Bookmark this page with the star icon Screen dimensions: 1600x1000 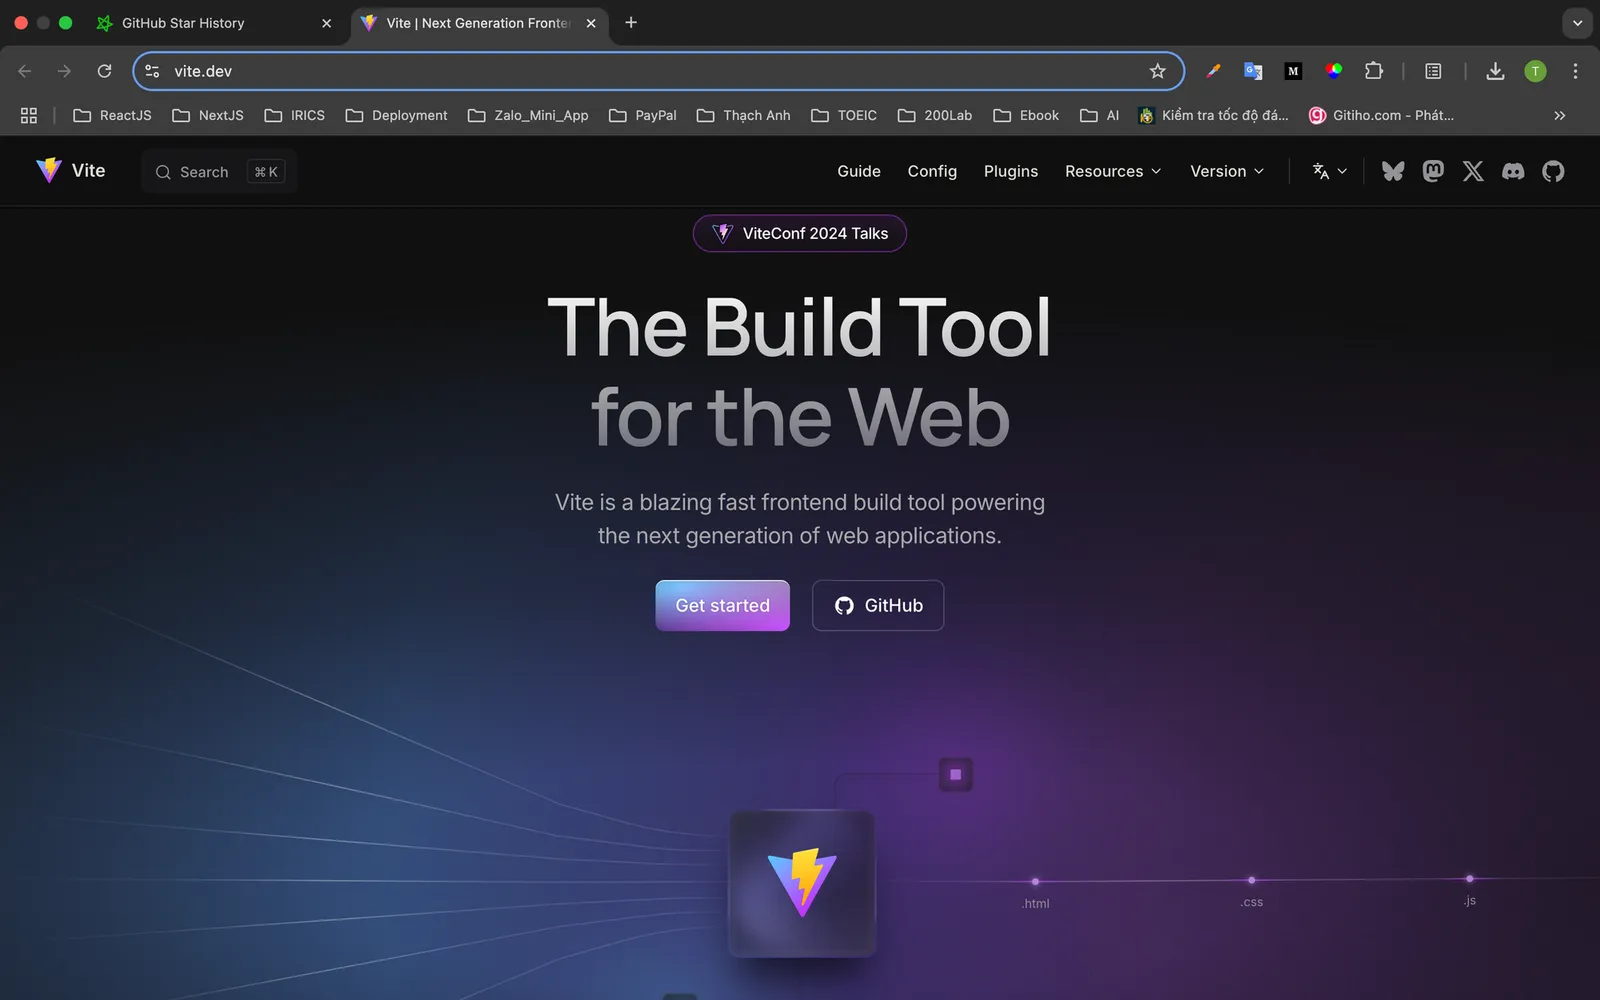[1158, 71]
